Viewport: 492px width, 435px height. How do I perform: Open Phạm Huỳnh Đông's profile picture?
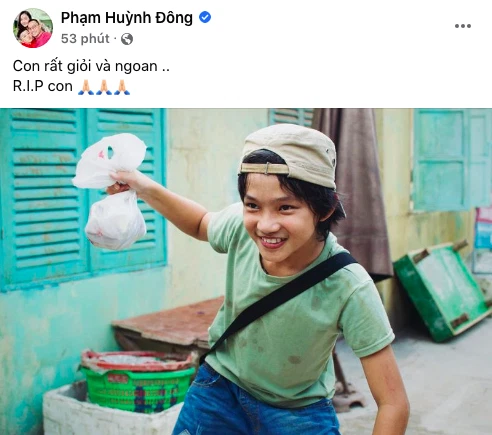[x=33, y=28]
